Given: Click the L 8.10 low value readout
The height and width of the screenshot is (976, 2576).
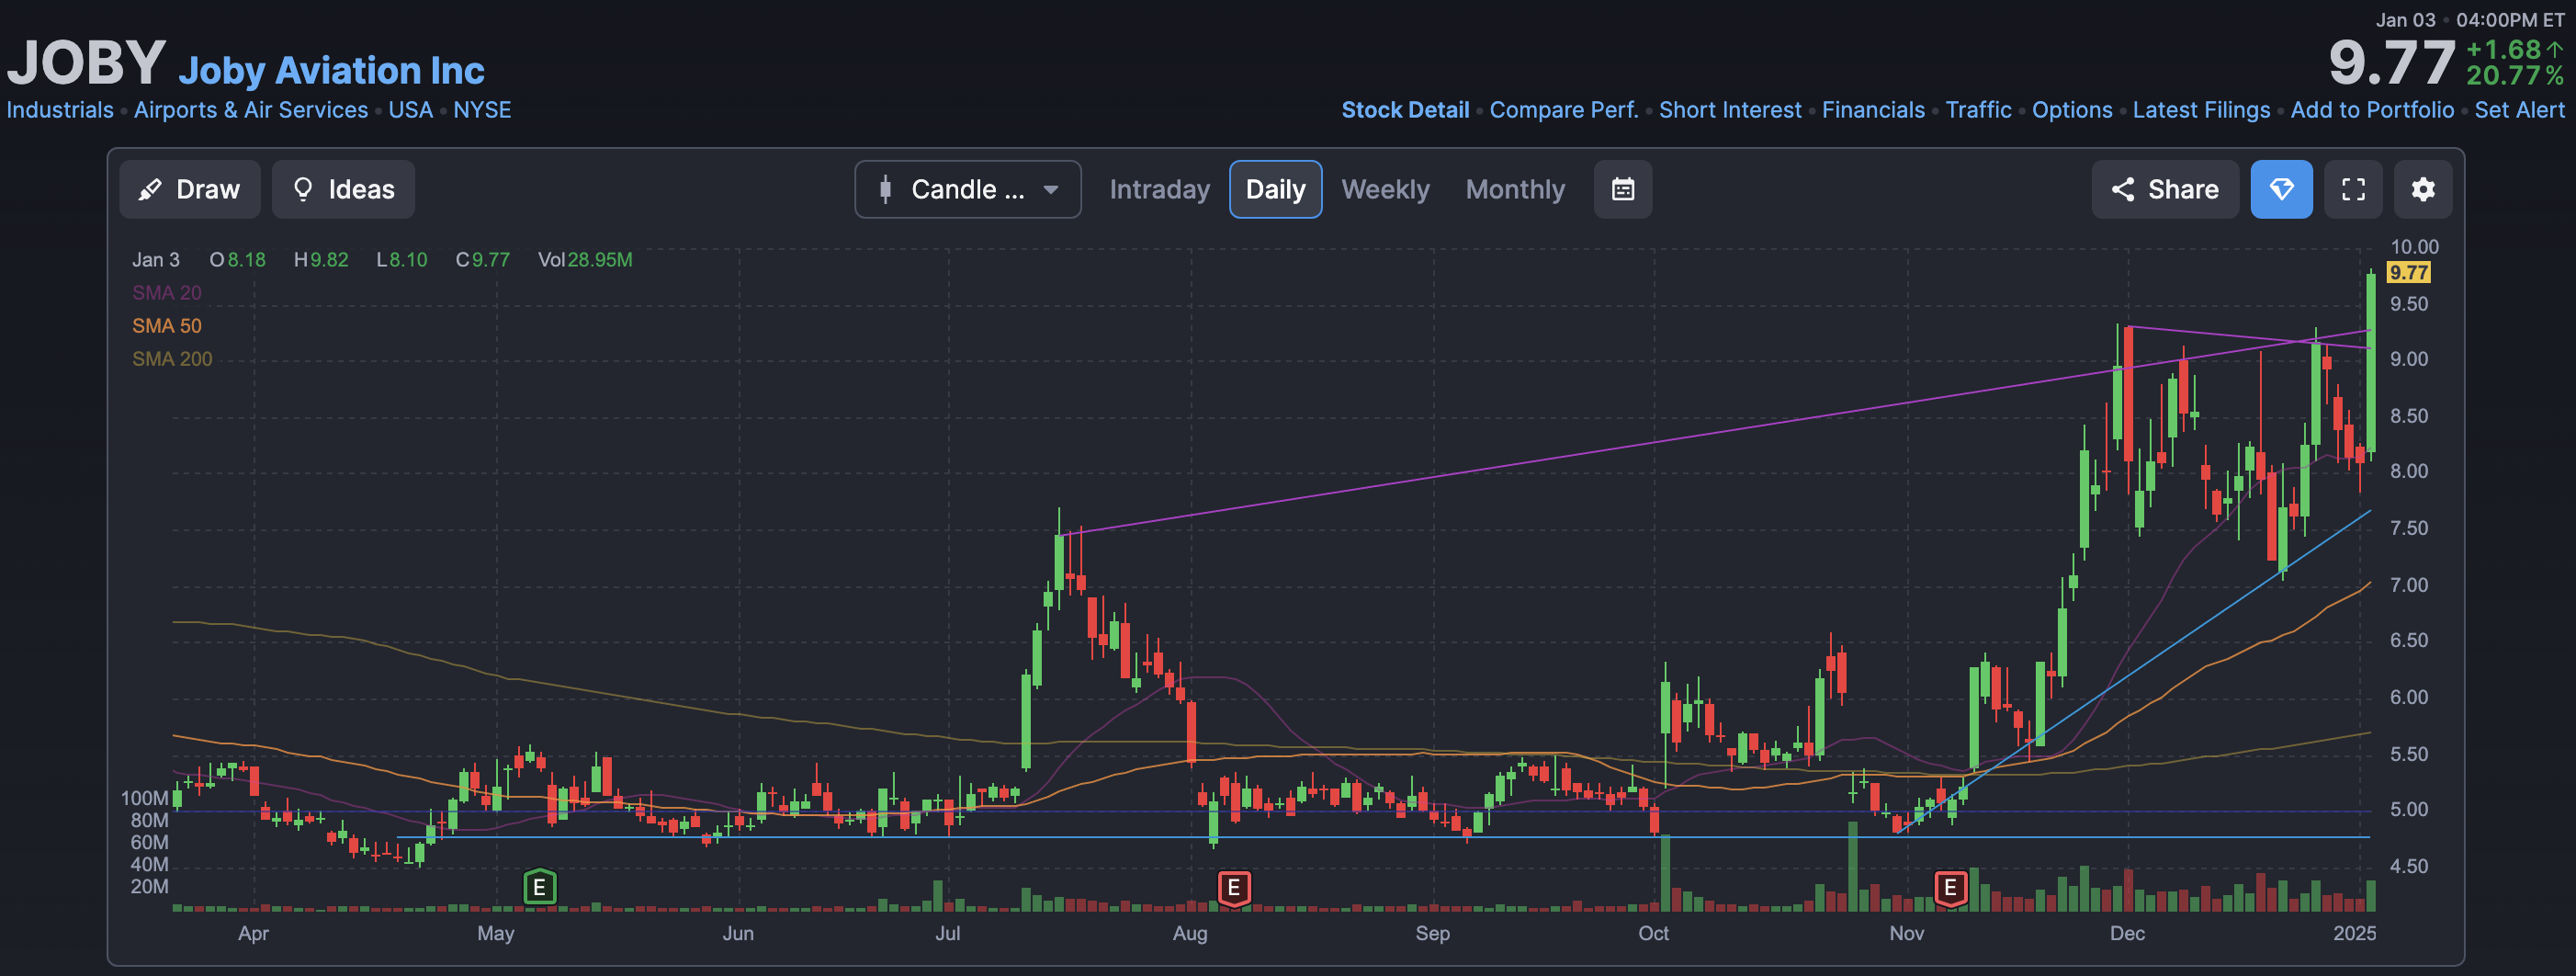Looking at the screenshot, I should tap(401, 260).
